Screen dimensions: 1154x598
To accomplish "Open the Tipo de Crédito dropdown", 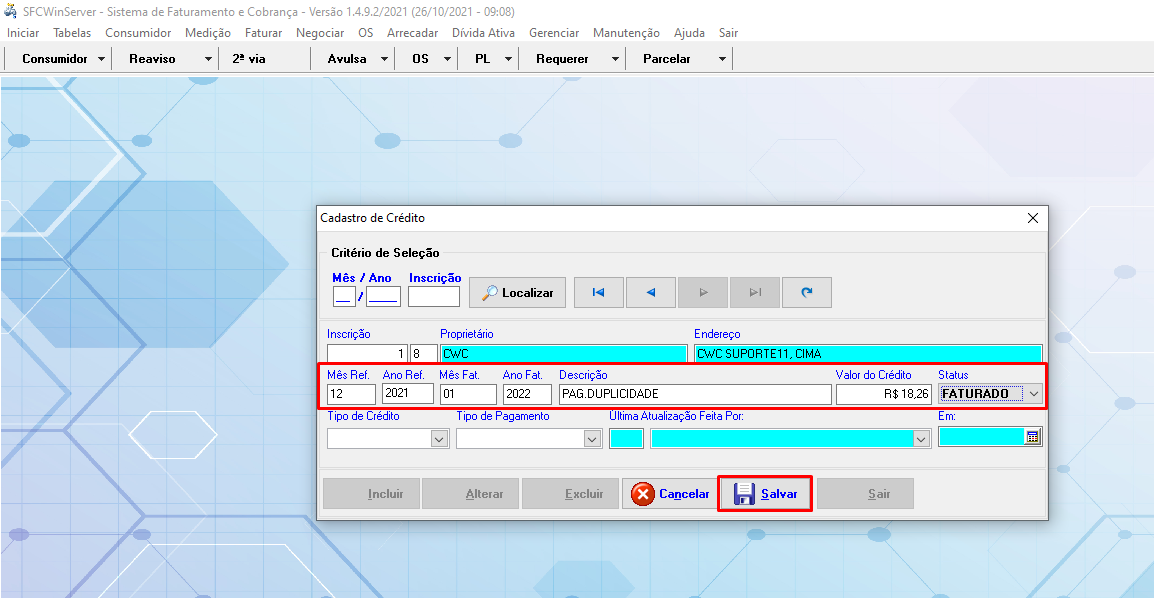I will (438, 438).
